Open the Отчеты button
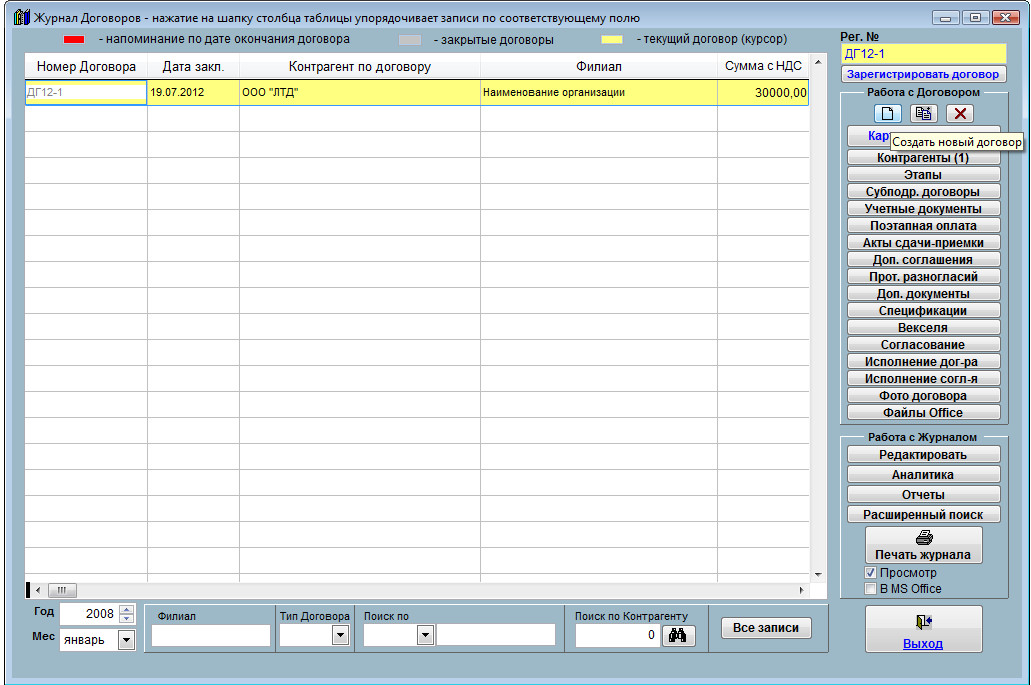 (x=923, y=495)
